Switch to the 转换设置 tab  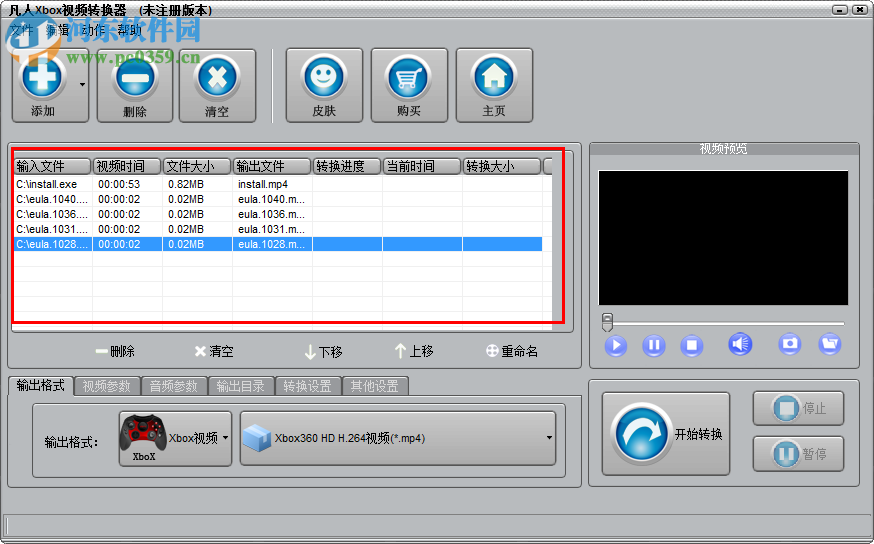click(308, 386)
